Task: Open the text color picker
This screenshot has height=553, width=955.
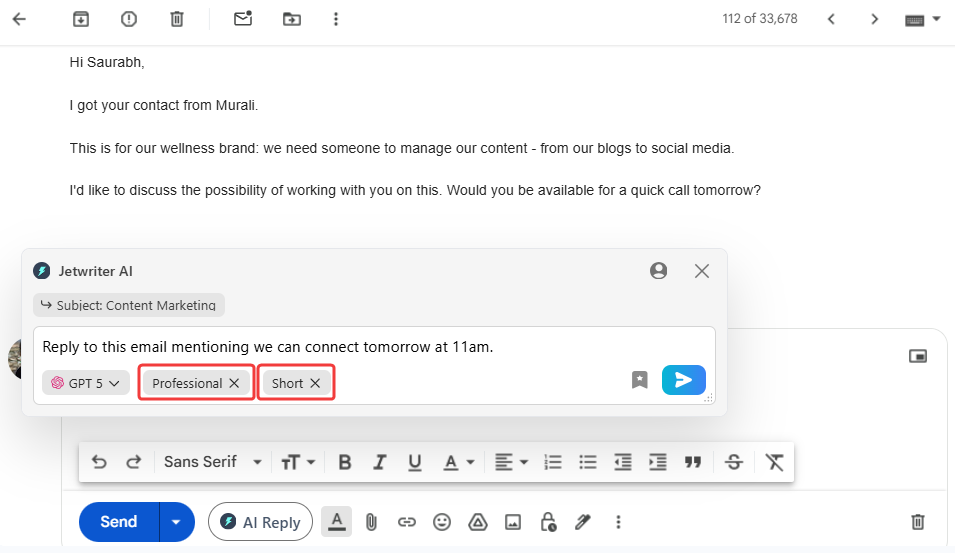Action: pyautogui.click(x=458, y=462)
